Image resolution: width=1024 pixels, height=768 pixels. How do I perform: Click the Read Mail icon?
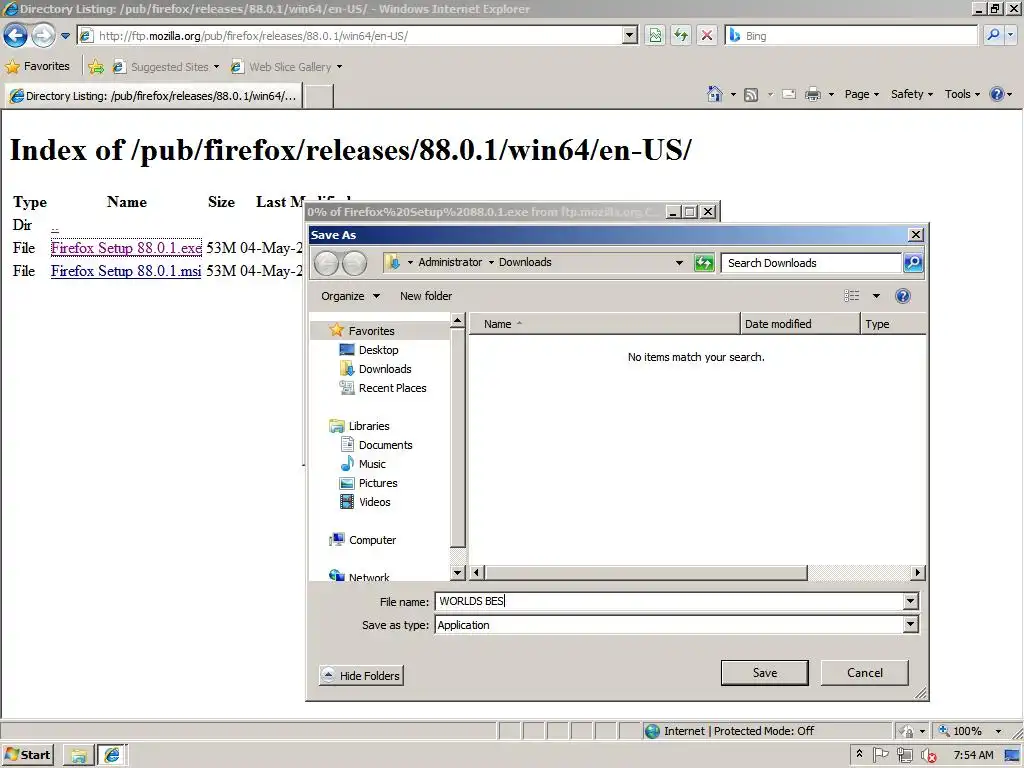(x=789, y=95)
